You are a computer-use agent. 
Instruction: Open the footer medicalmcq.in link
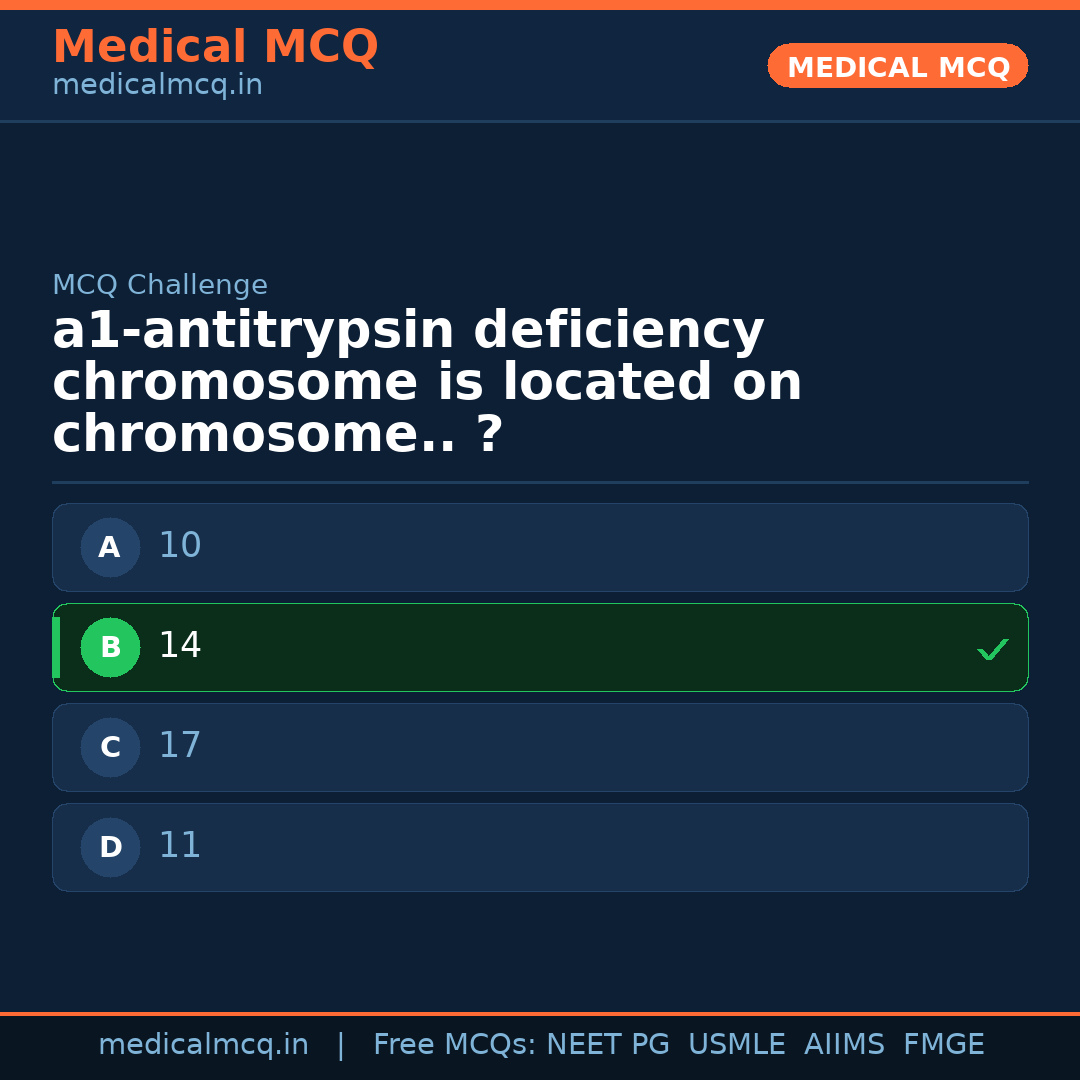click(204, 1045)
